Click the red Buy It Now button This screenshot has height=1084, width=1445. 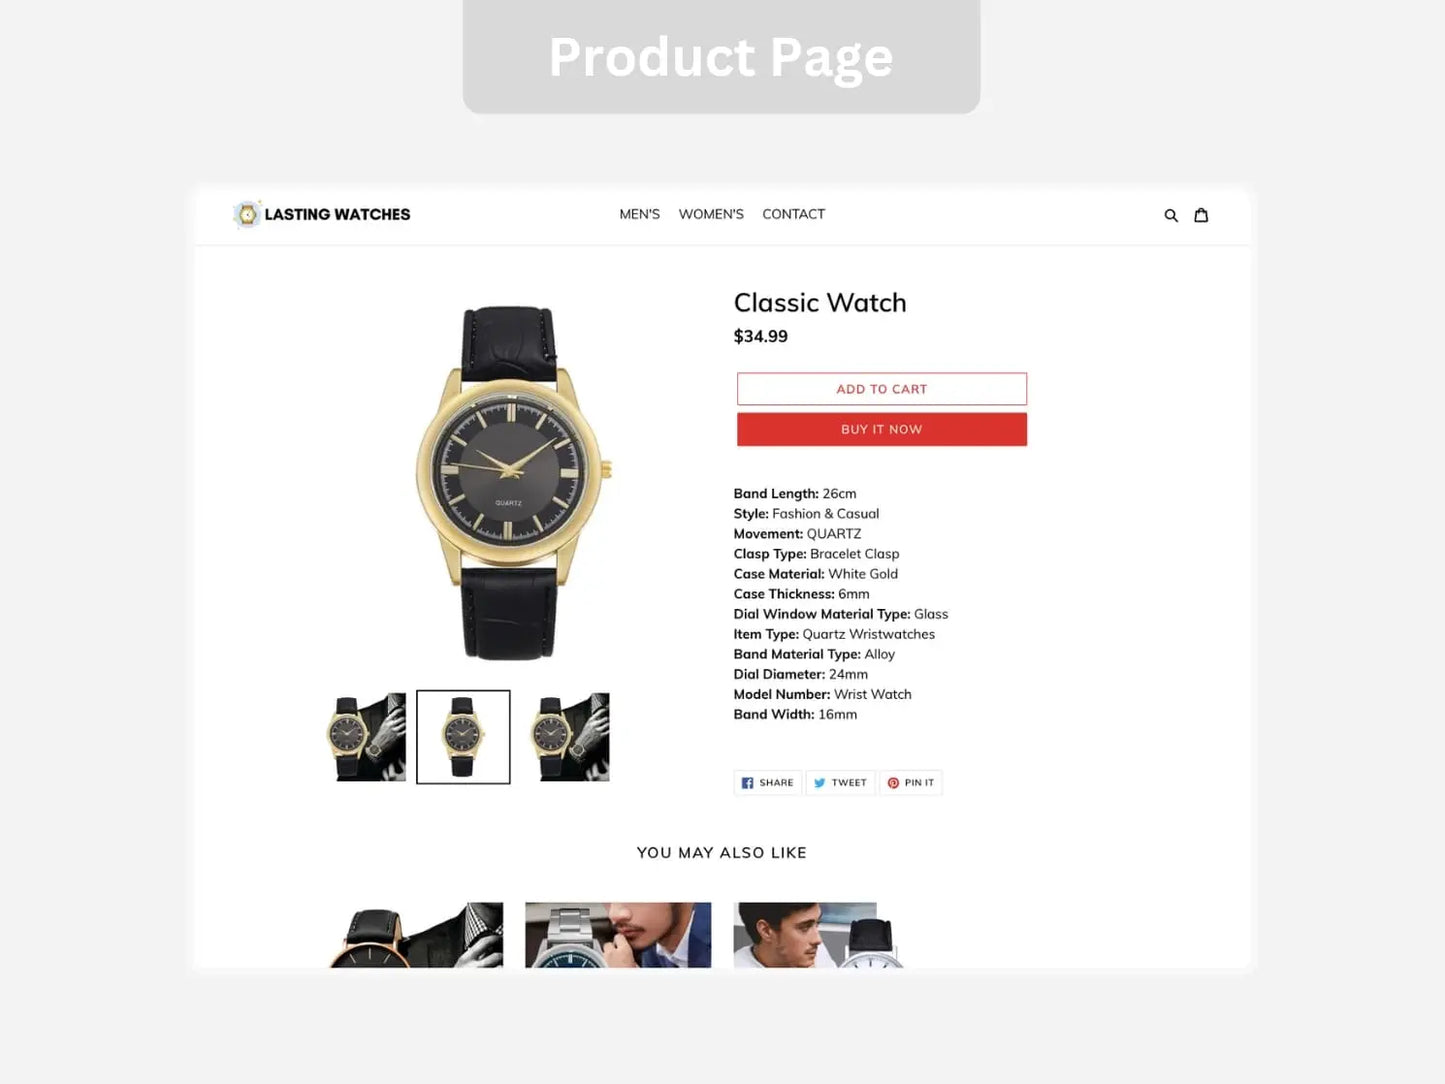click(x=882, y=429)
